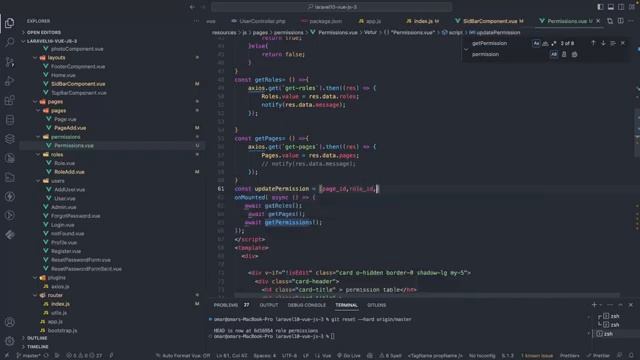Toggle Preserve Case in replace row
The image size is (640, 360).
(553, 54)
